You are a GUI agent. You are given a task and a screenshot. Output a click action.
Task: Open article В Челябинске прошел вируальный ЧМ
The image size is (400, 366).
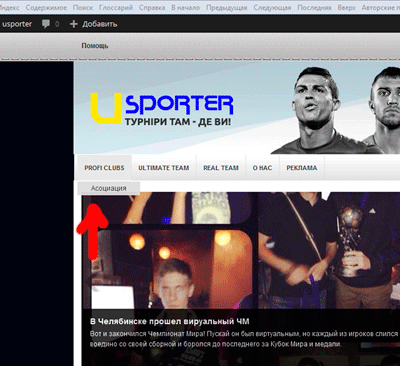click(x=169, y=322)
